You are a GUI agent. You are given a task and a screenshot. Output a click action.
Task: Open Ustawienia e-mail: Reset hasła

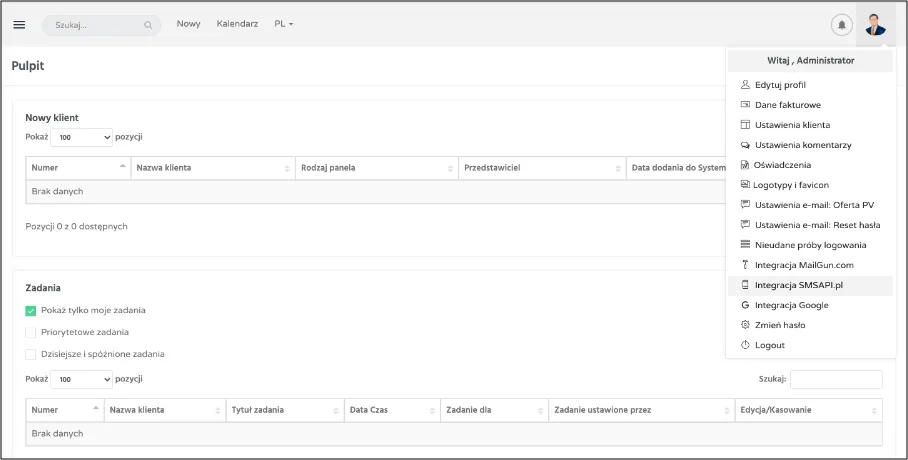810,225
